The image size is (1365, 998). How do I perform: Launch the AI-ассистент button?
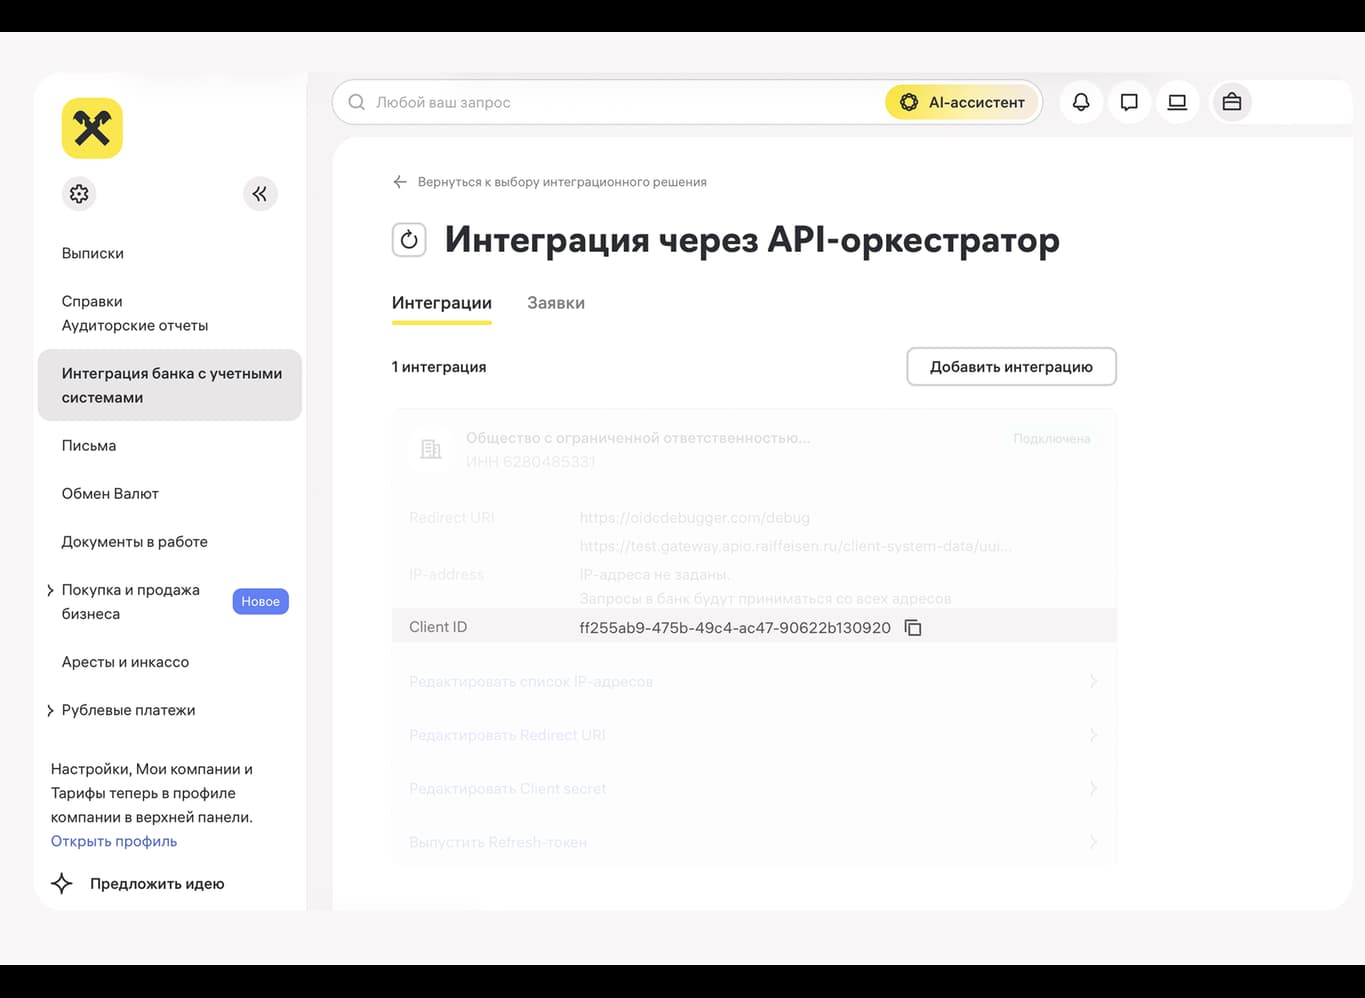[962, 102]
